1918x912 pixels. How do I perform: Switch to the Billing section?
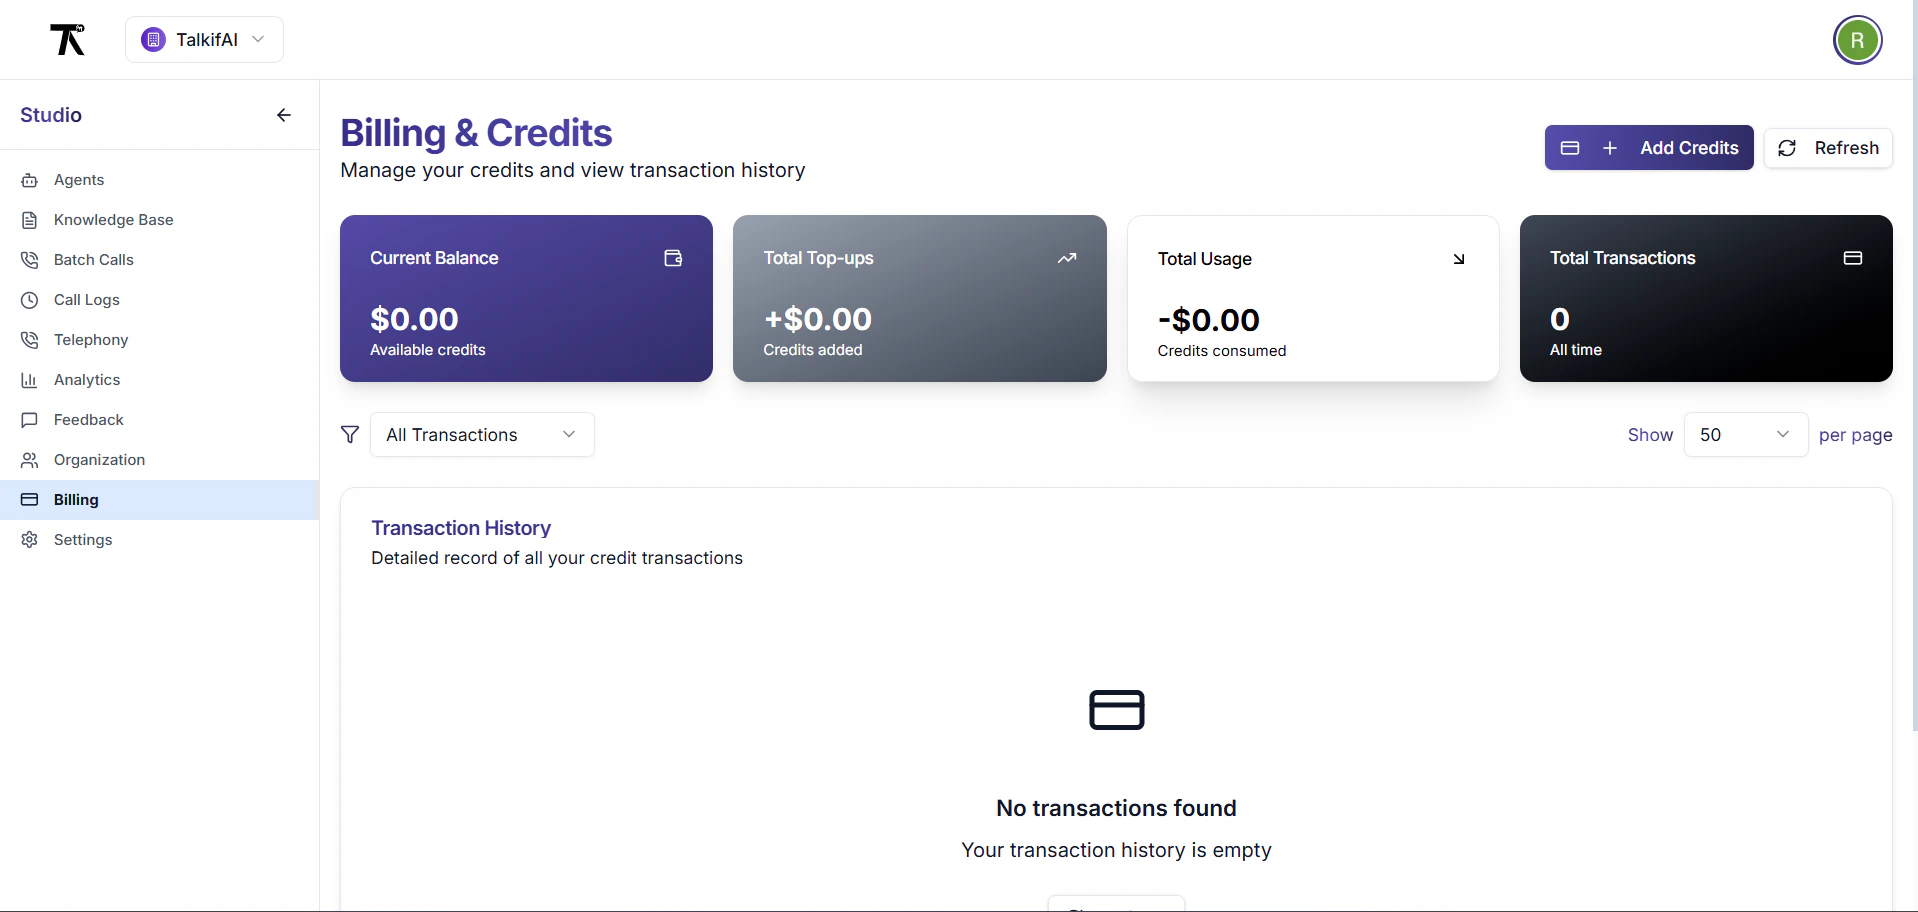(75, 500)
